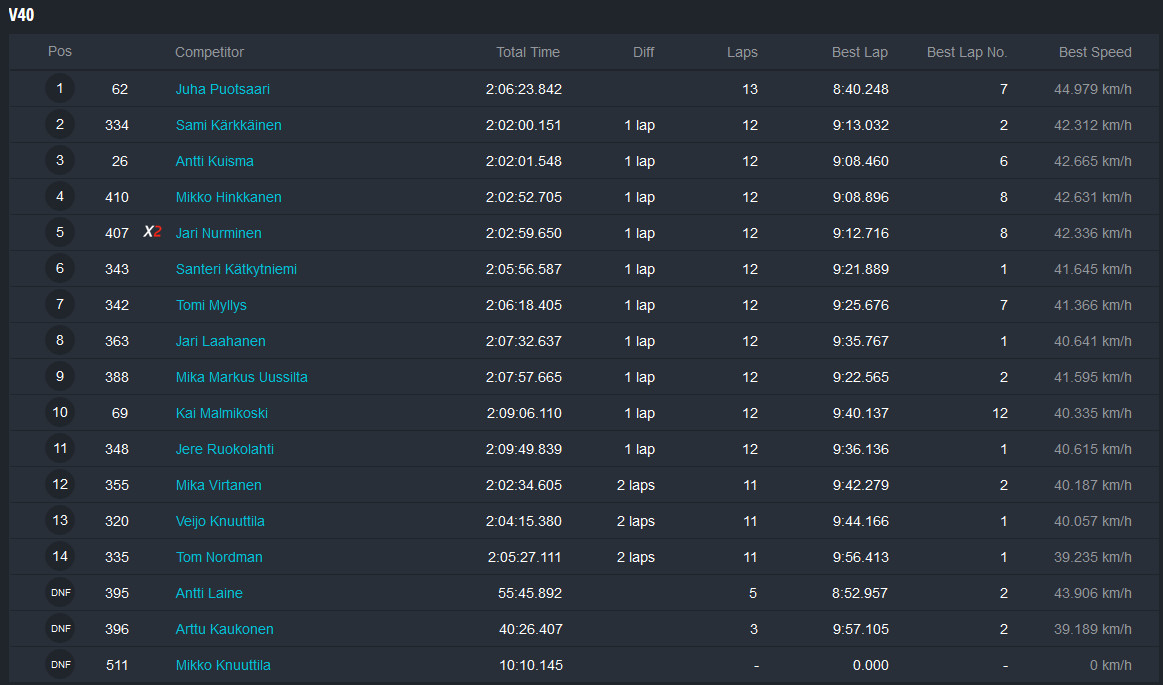Screen dimensions: 1163x685
Task: Click best speed 0 km/h
Action: [1110, 665]
